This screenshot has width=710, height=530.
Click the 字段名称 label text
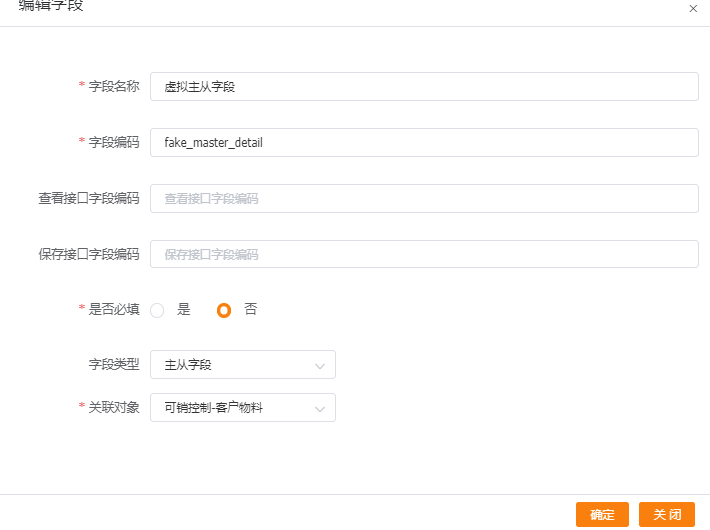(x=114, y=86)
